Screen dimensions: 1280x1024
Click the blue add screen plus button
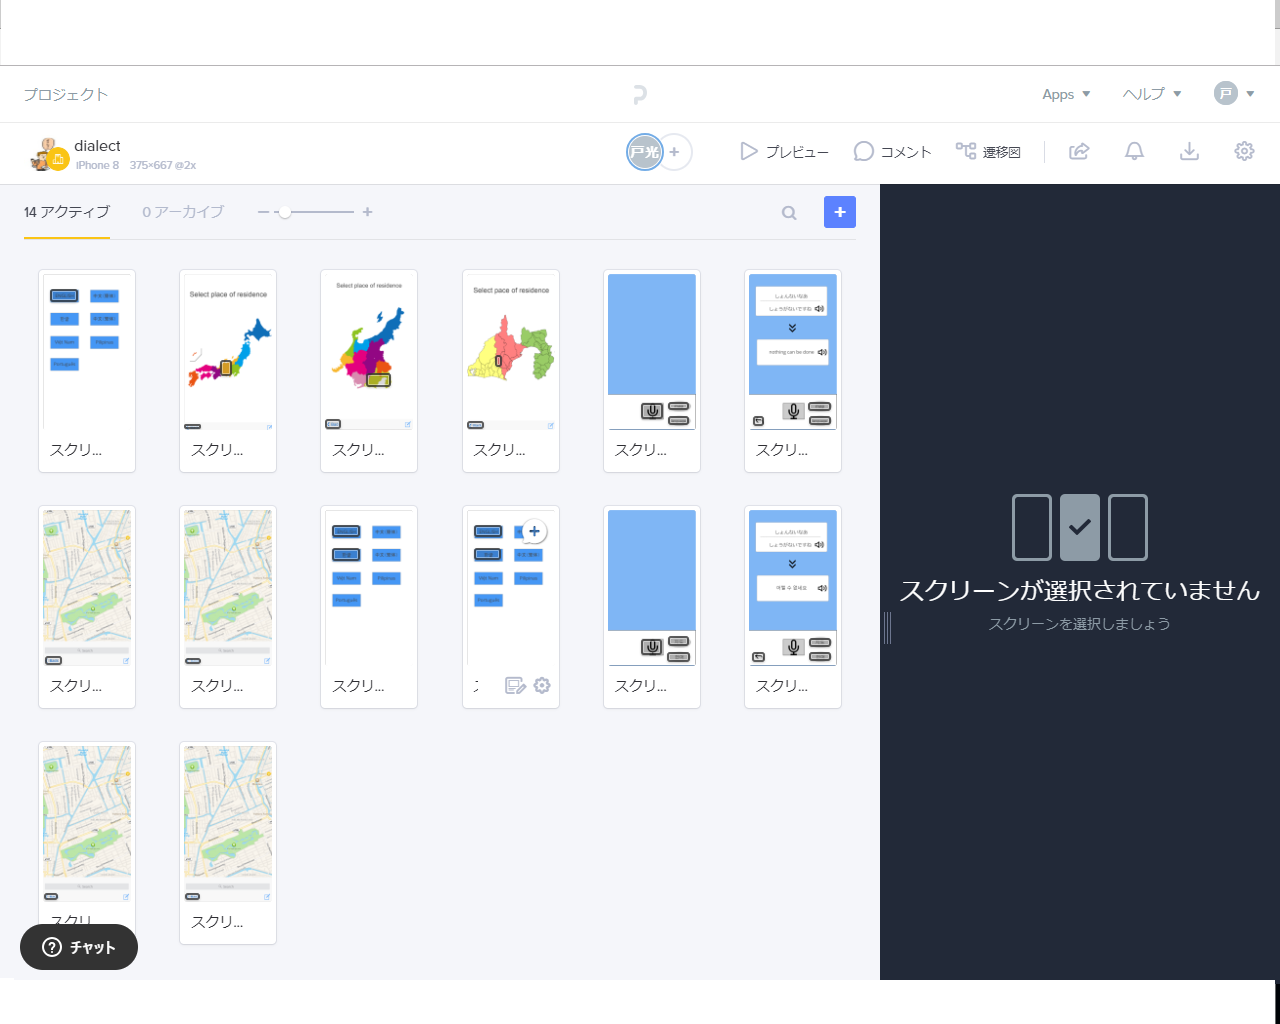(840, 212)
